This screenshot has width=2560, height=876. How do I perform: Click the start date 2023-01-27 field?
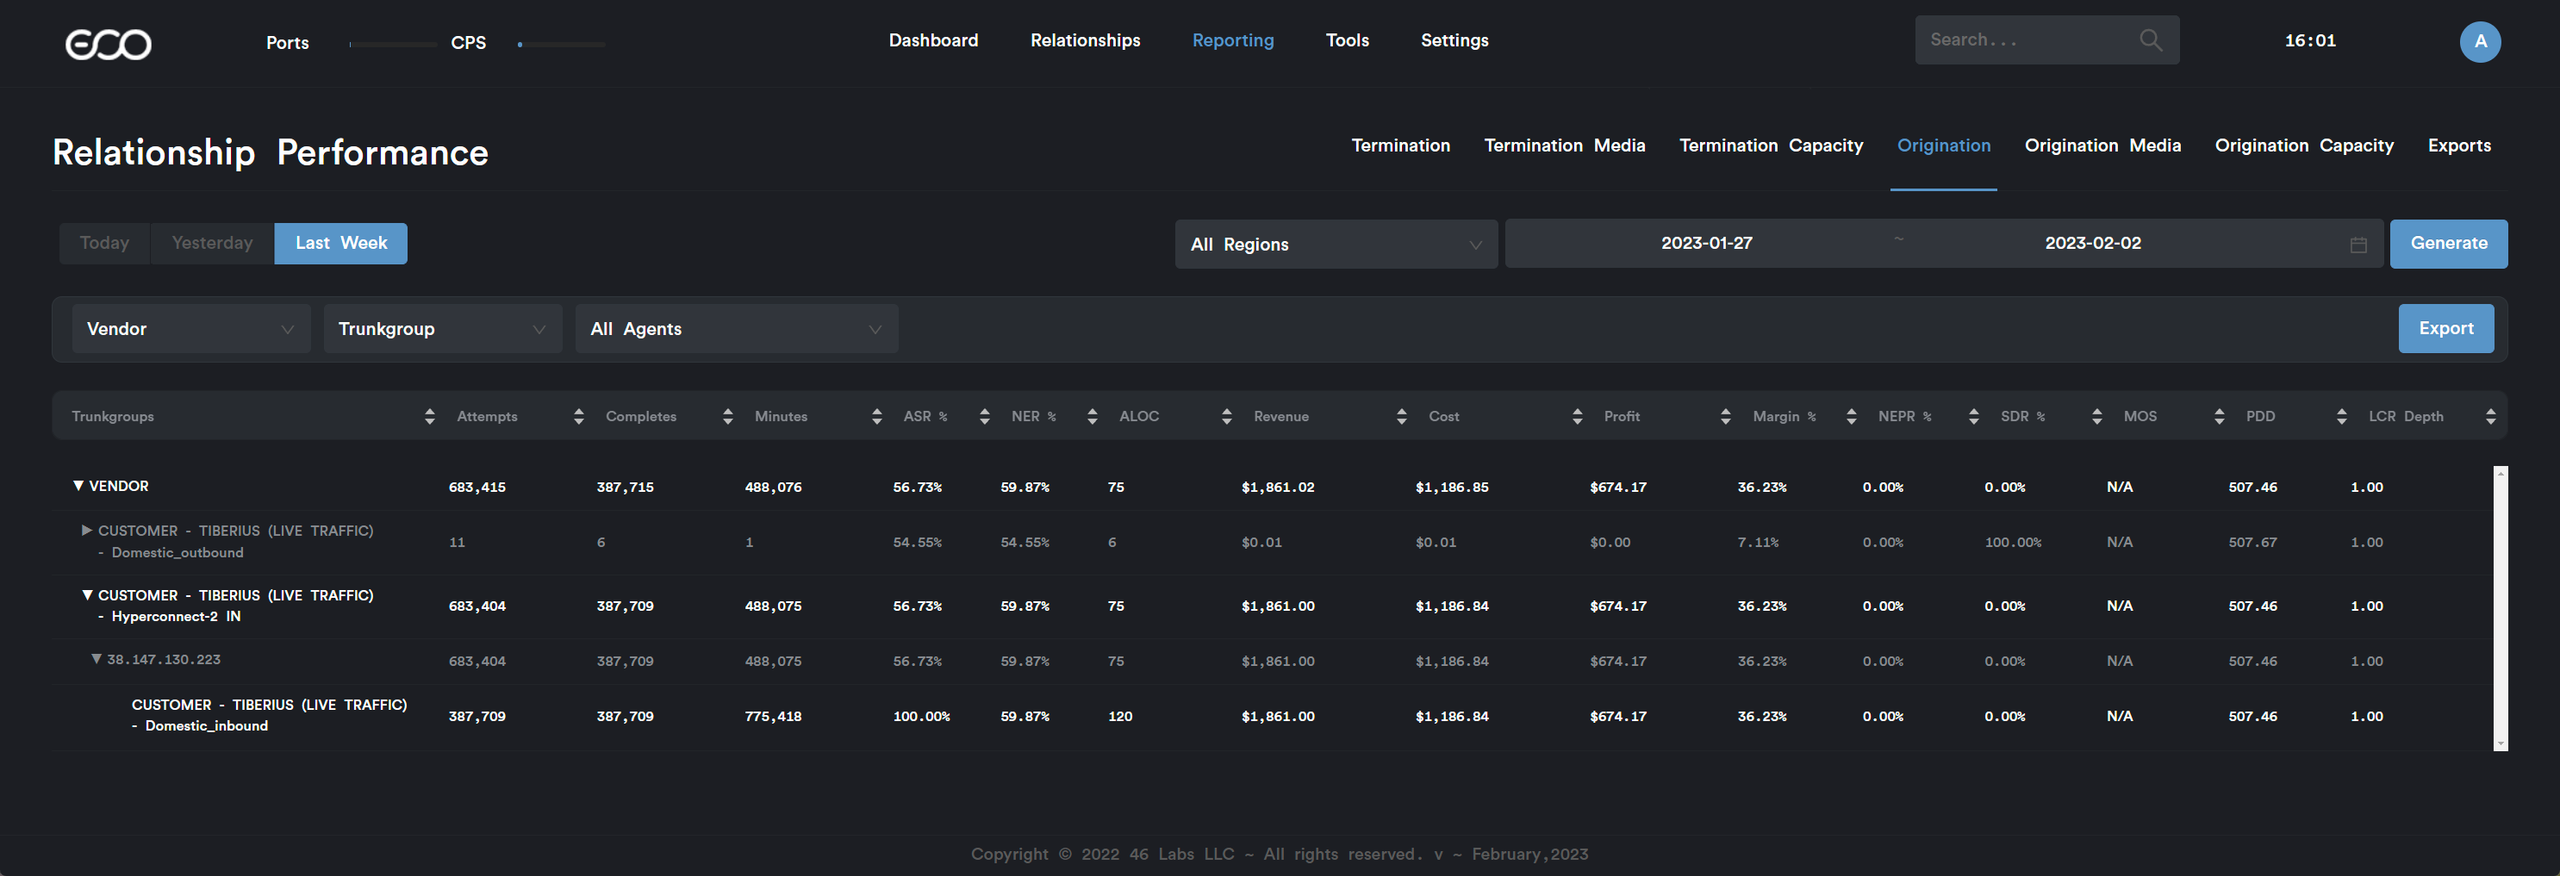(1706, 243)
